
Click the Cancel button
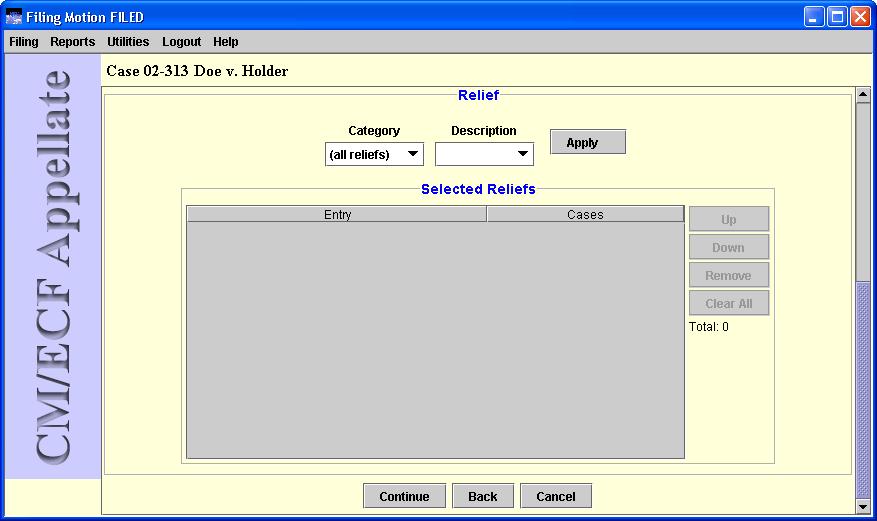point(556,496)
